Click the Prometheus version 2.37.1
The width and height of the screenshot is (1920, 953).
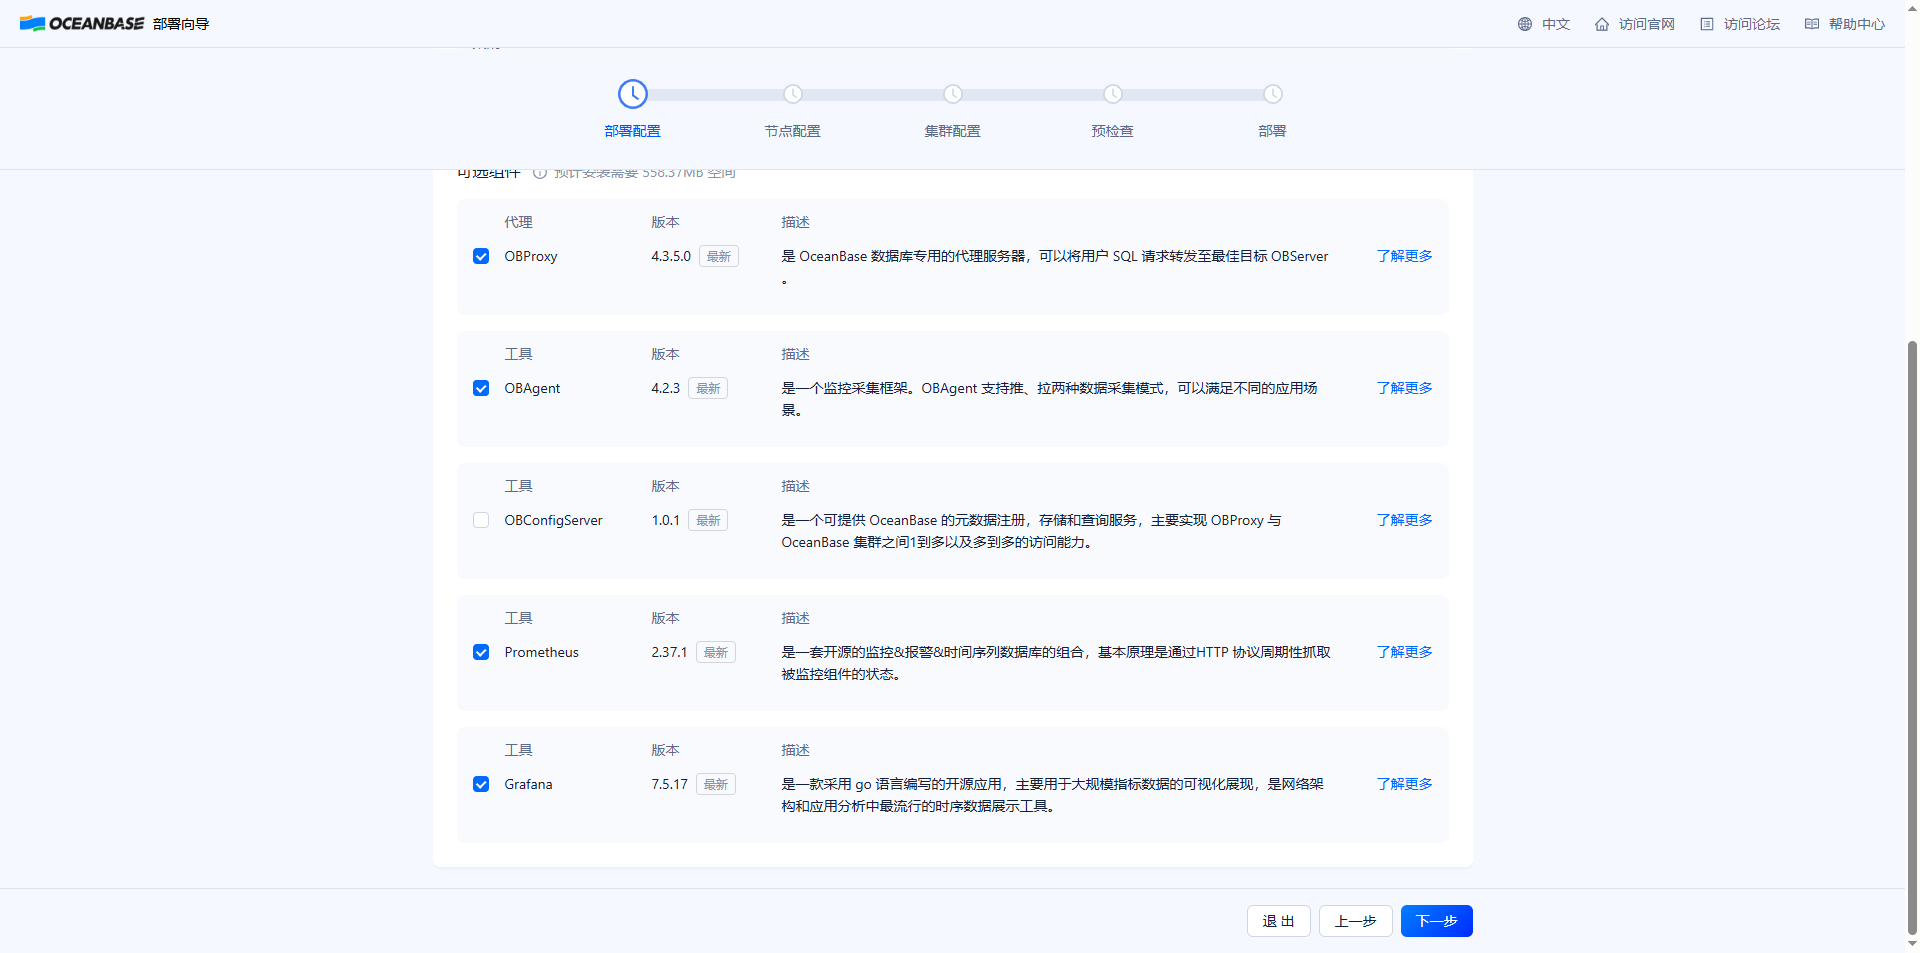point(669,652)
